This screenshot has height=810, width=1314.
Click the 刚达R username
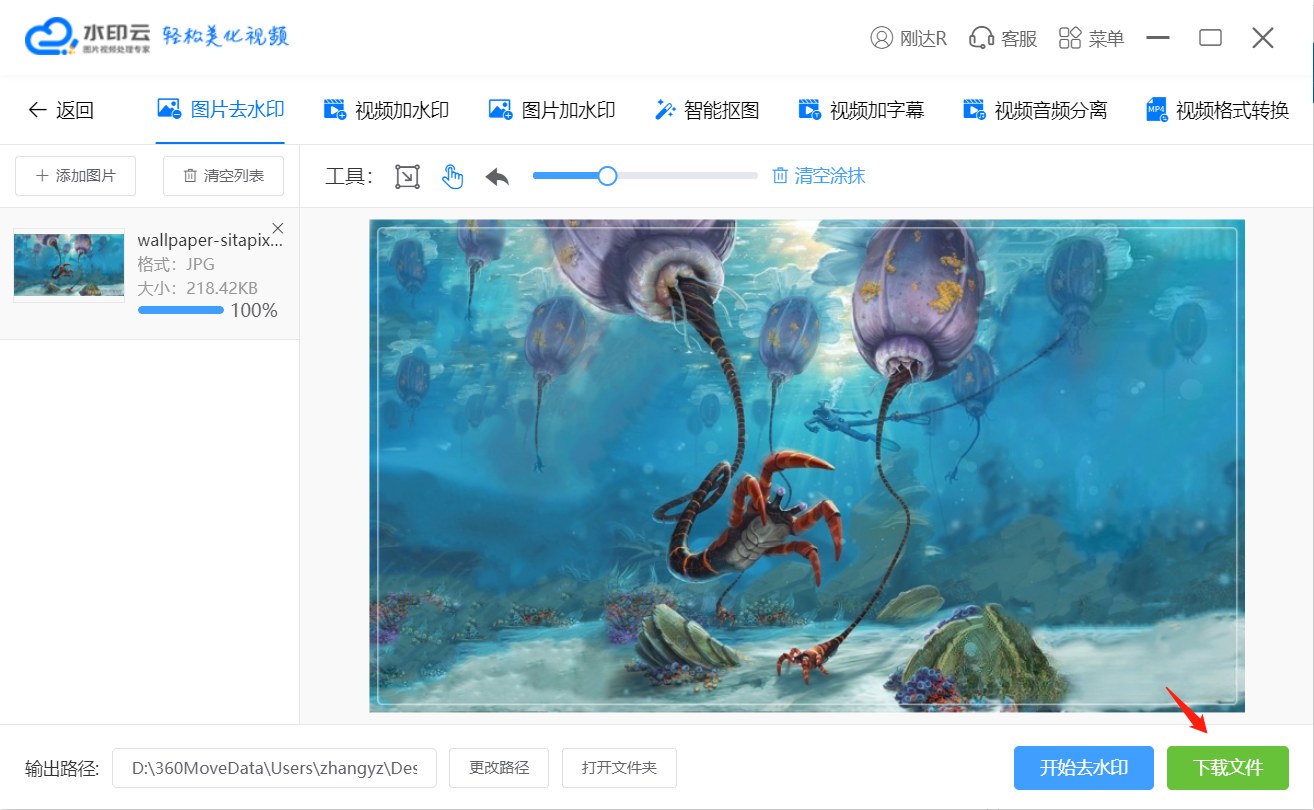(x=923, y=39)
